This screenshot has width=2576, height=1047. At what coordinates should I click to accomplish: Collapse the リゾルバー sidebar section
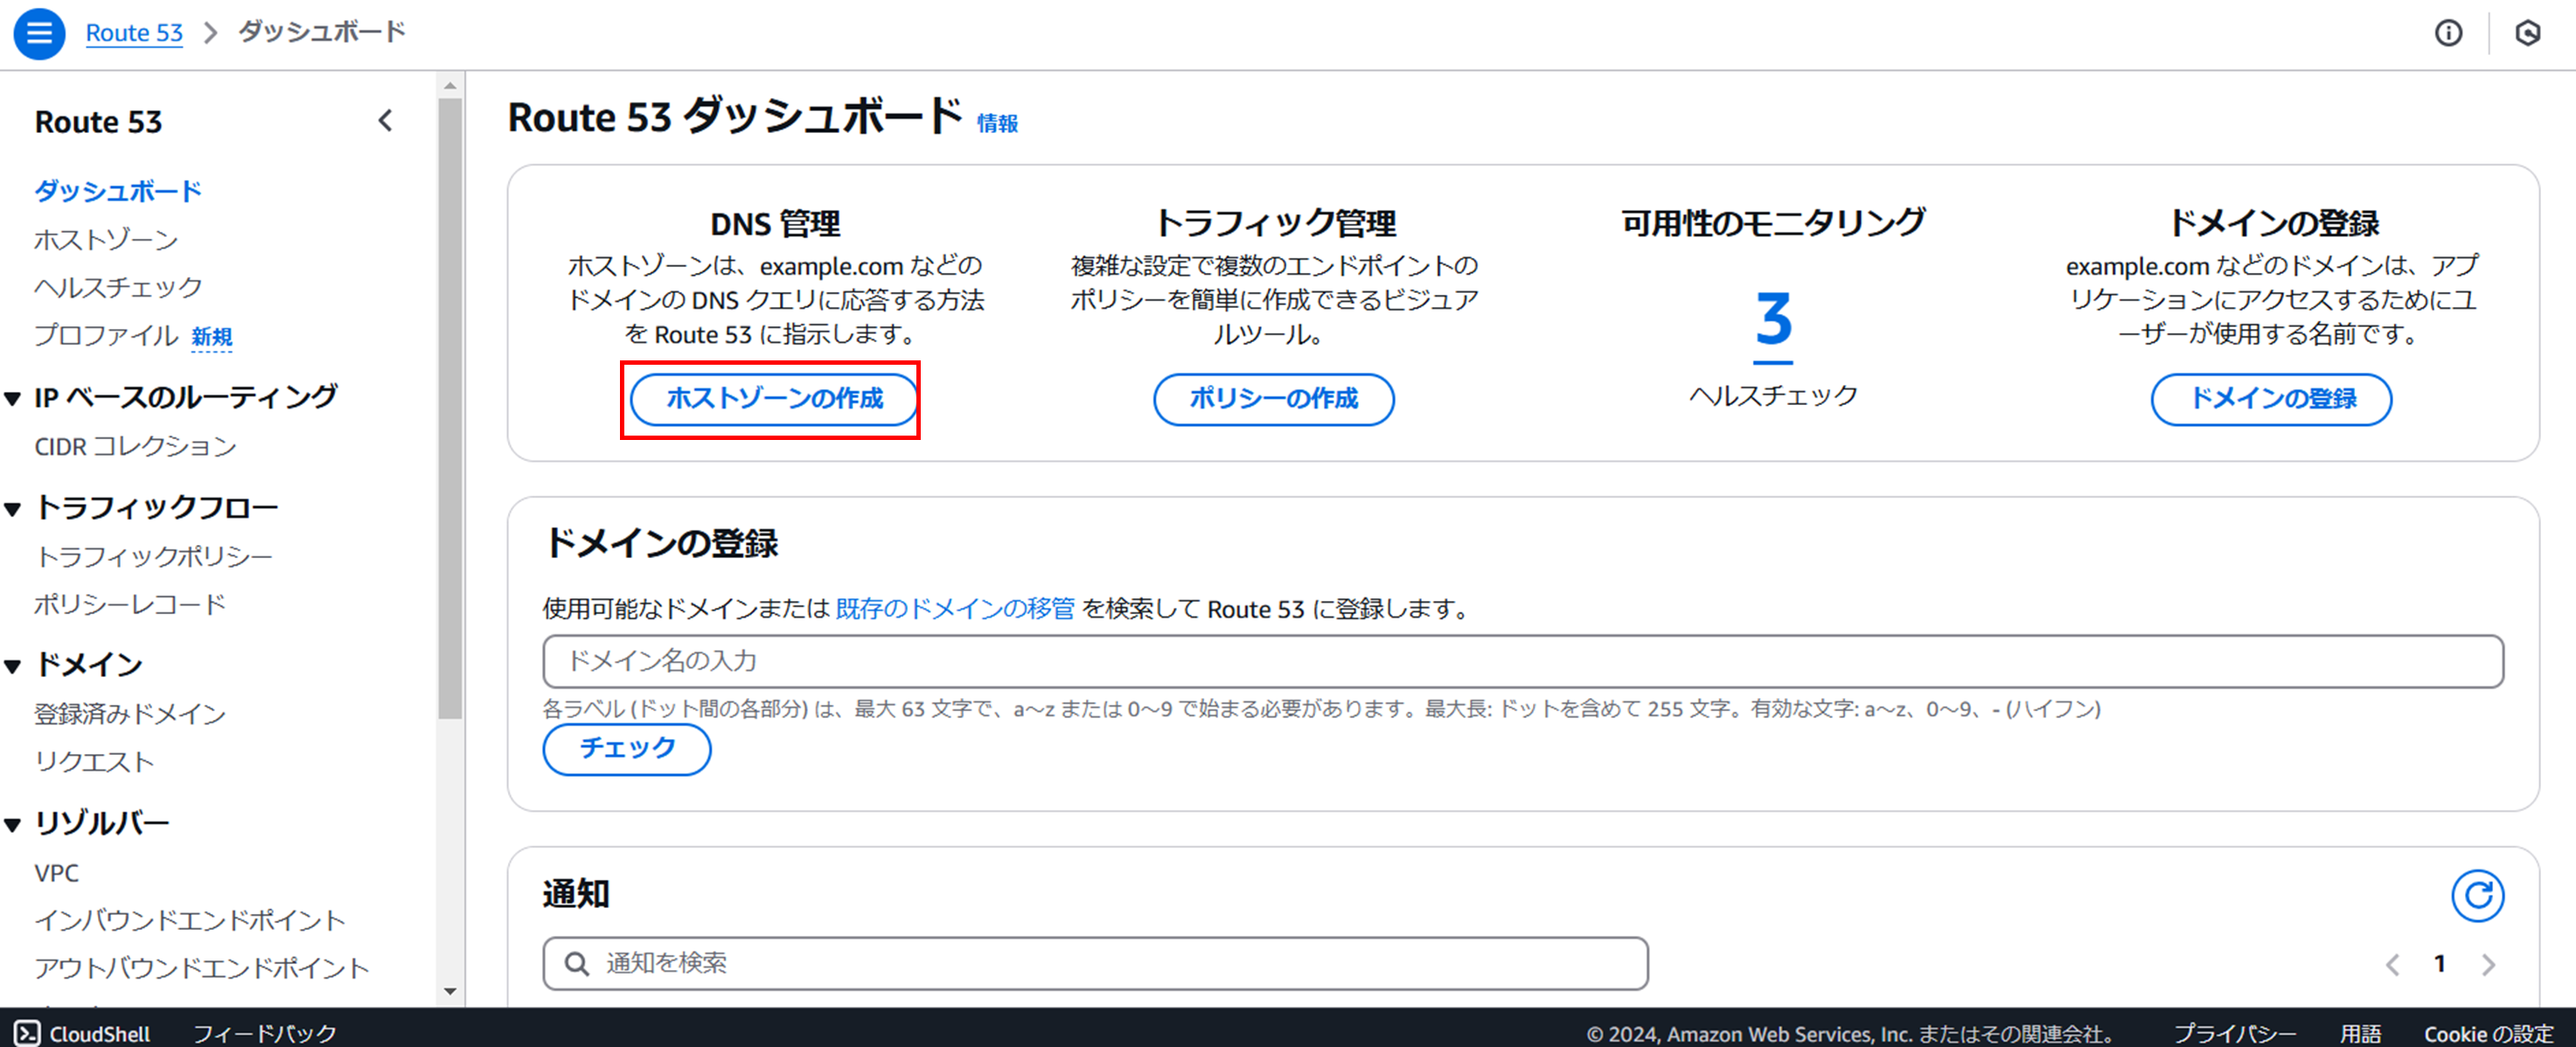pos(13,825)
